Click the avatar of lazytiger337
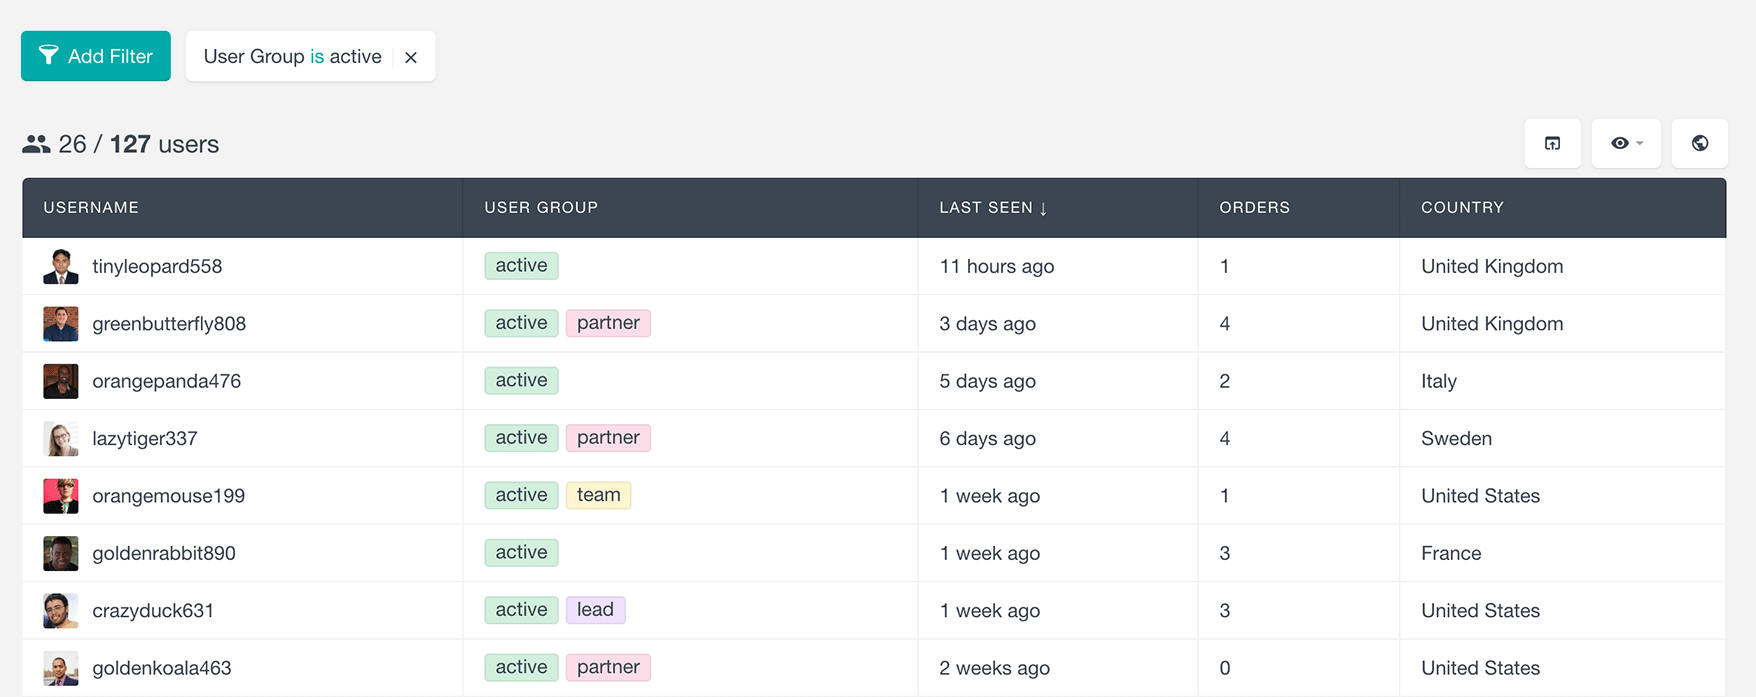1756x697 pixels. pos(61,439)
